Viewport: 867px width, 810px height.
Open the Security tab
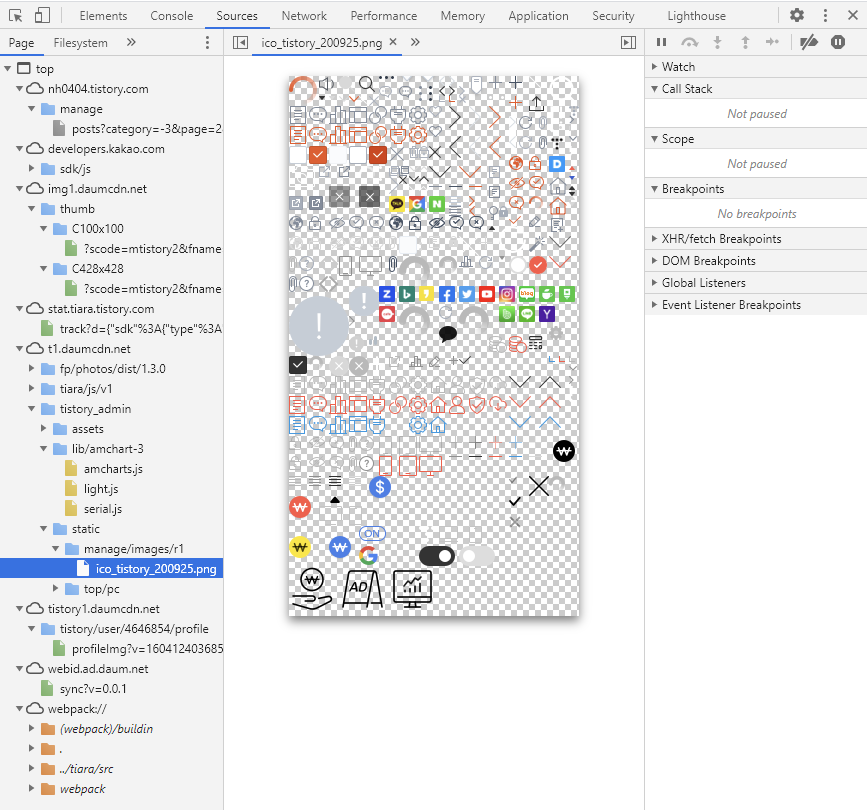point(613,16)
